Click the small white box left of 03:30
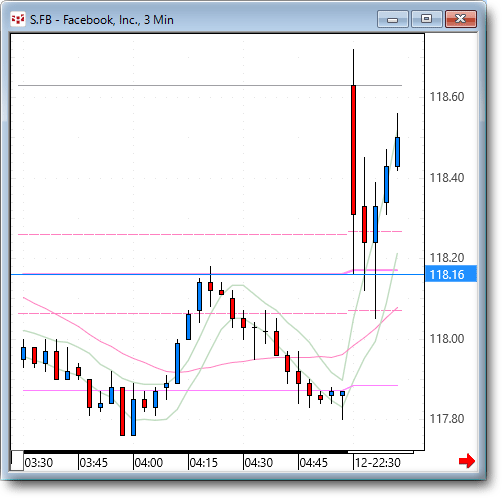The width and height of the screenshot is (504, 498). coord(17,460)
